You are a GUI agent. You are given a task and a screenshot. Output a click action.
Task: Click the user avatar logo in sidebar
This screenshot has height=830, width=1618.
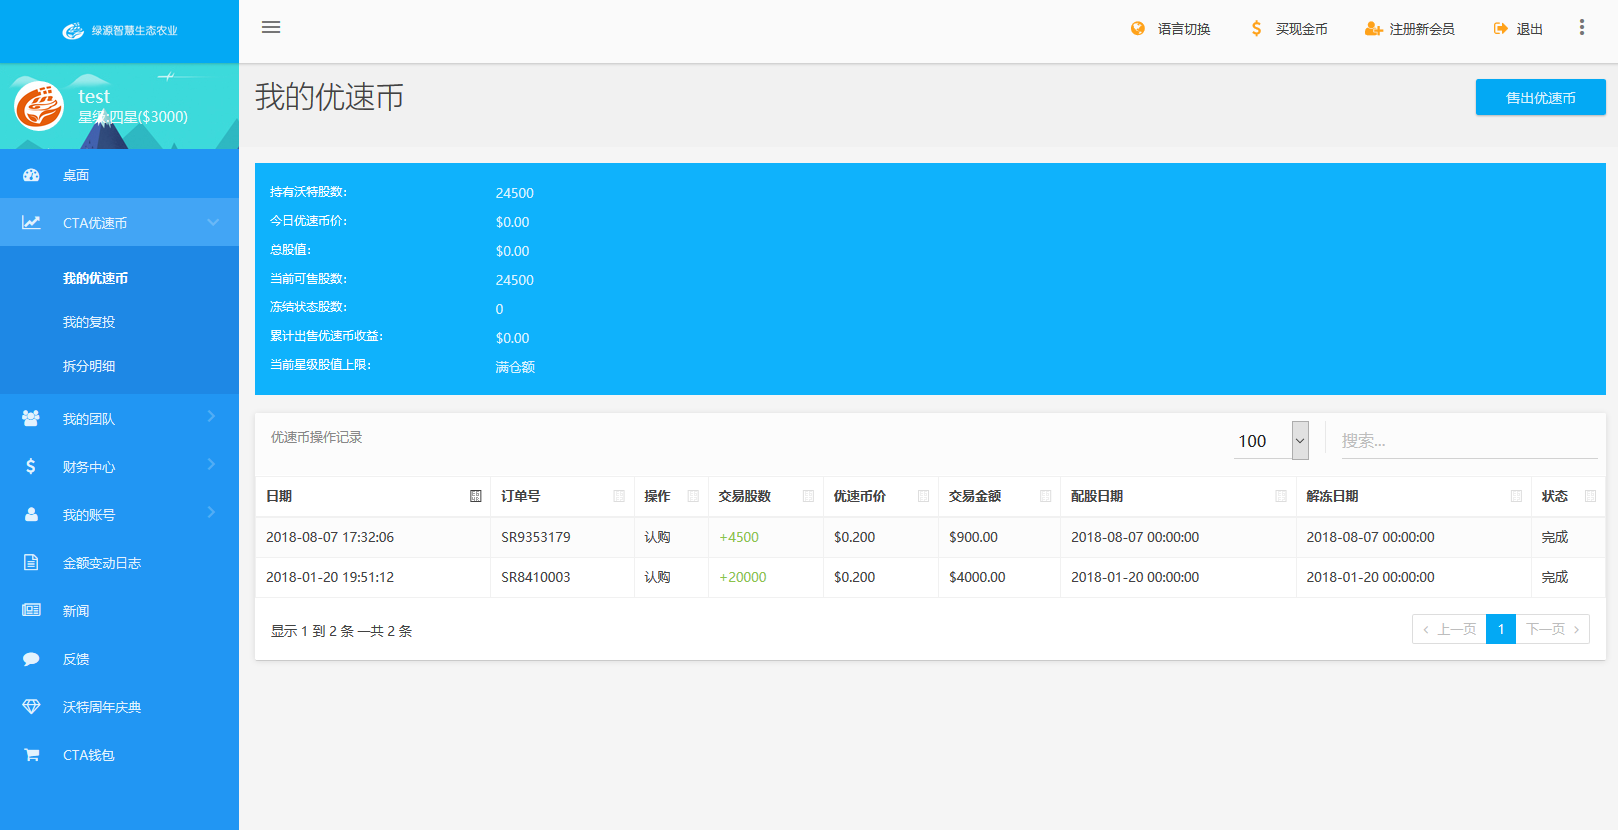click(x=39, y=106)
